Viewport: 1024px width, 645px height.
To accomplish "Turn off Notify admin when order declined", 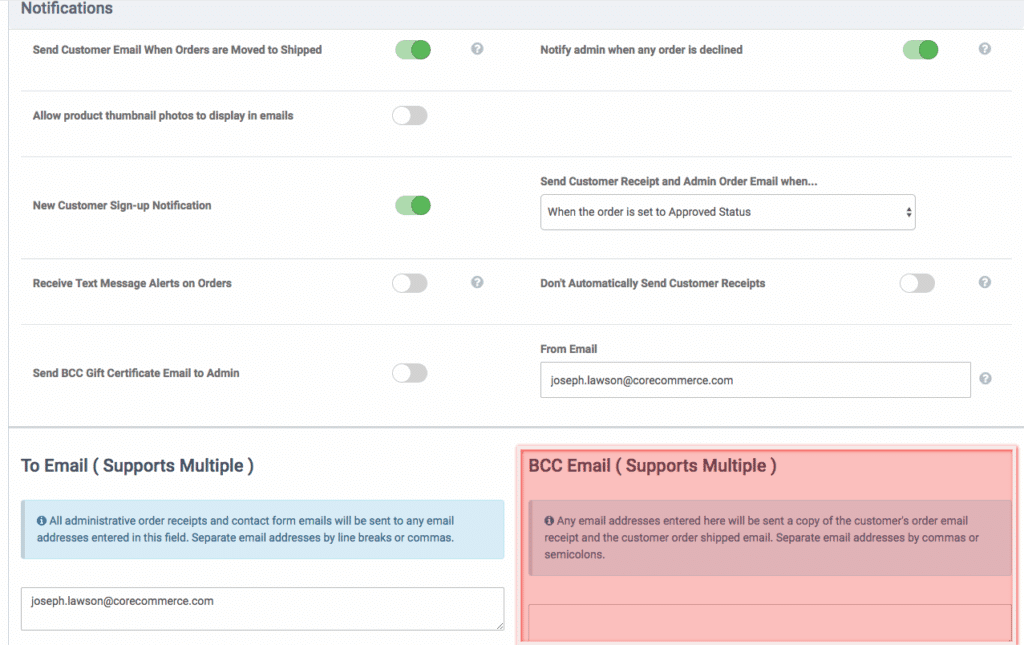I will 920,50.
